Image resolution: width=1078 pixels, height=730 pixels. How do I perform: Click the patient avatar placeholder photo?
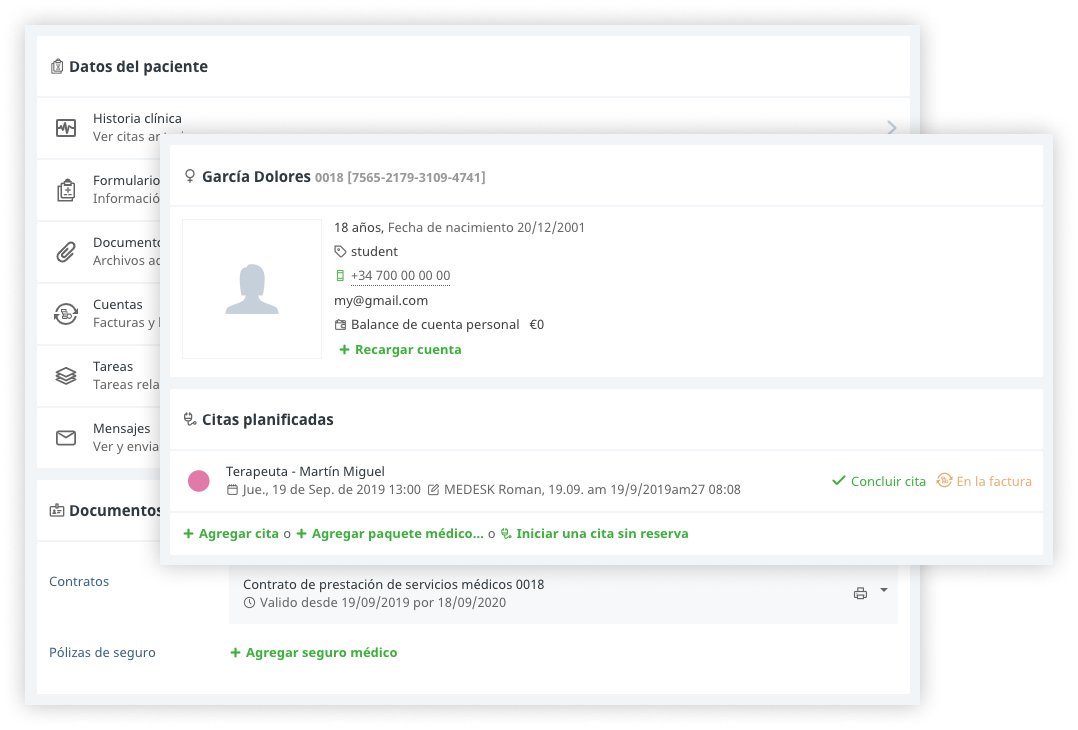pos(252,289)
